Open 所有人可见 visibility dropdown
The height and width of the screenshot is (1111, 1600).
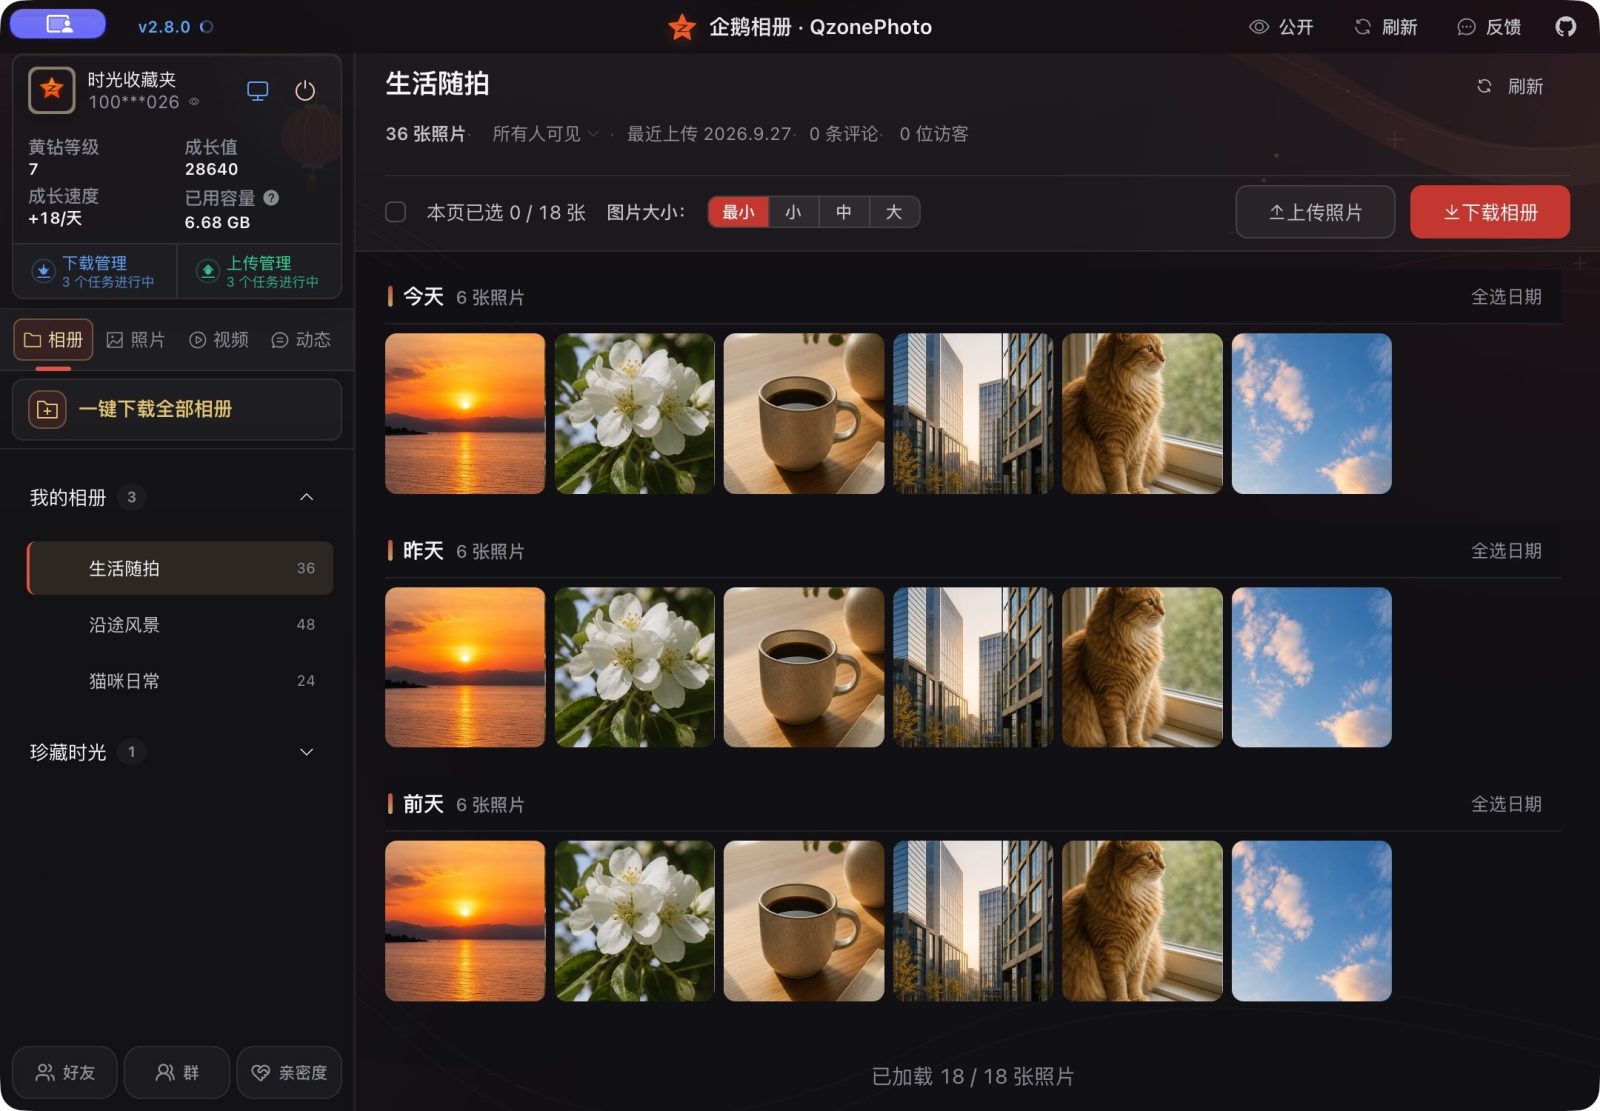[546, 134]
